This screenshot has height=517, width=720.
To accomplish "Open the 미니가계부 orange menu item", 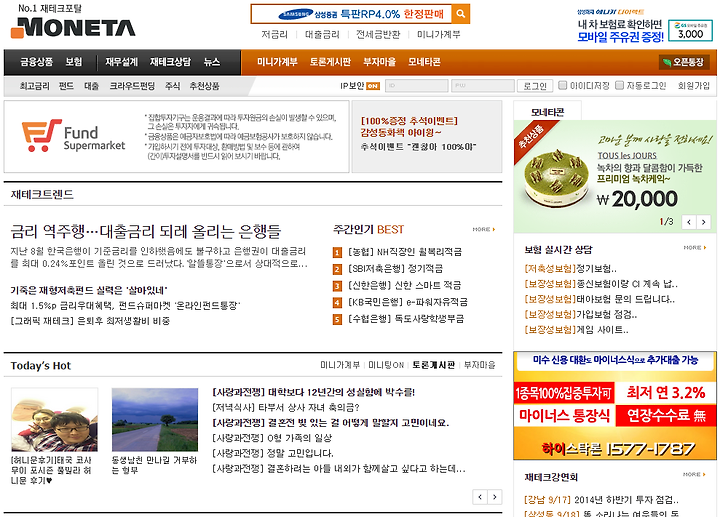I will (x=277, y=62).
